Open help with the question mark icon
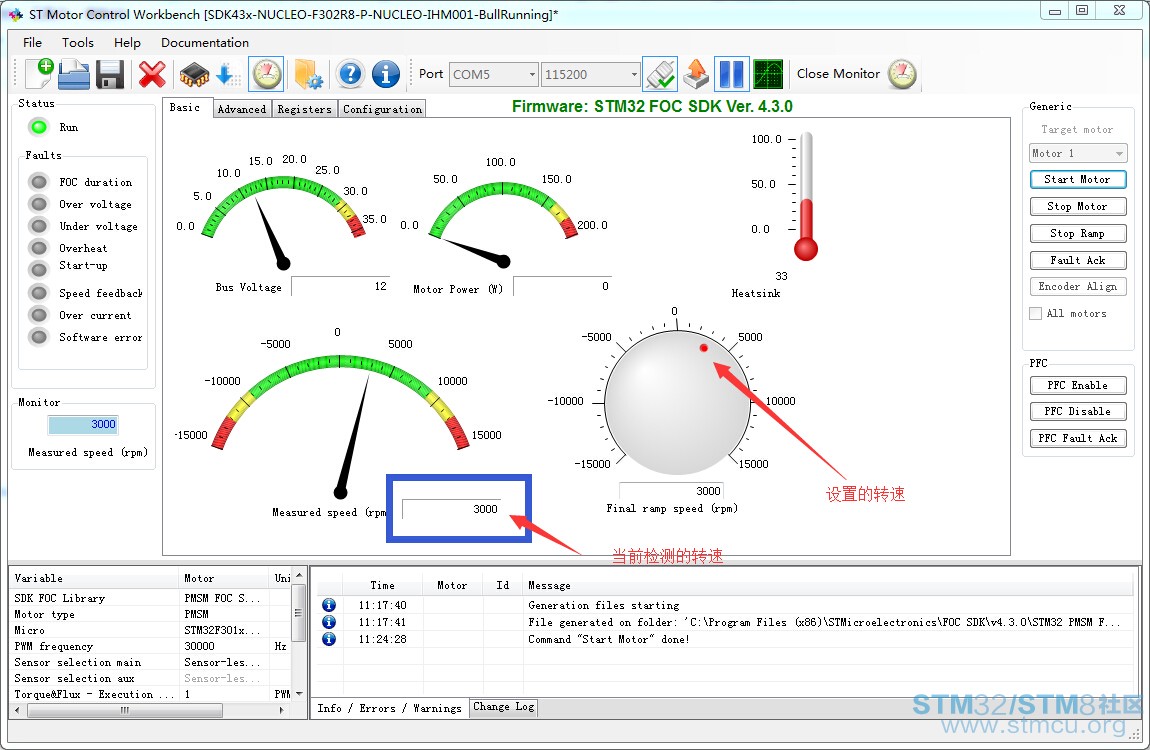The width and height of the screenshot is (1150, 750). pos(351,74)
